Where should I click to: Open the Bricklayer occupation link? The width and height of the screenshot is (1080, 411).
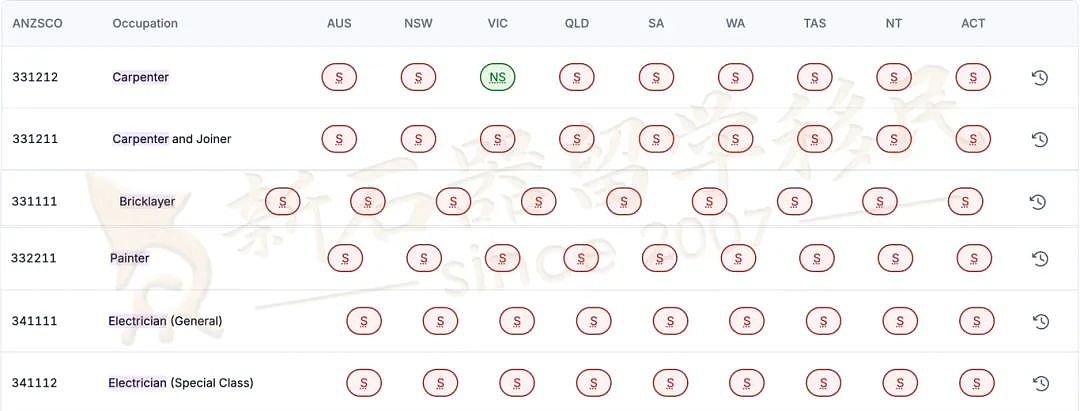click(147, 202)
